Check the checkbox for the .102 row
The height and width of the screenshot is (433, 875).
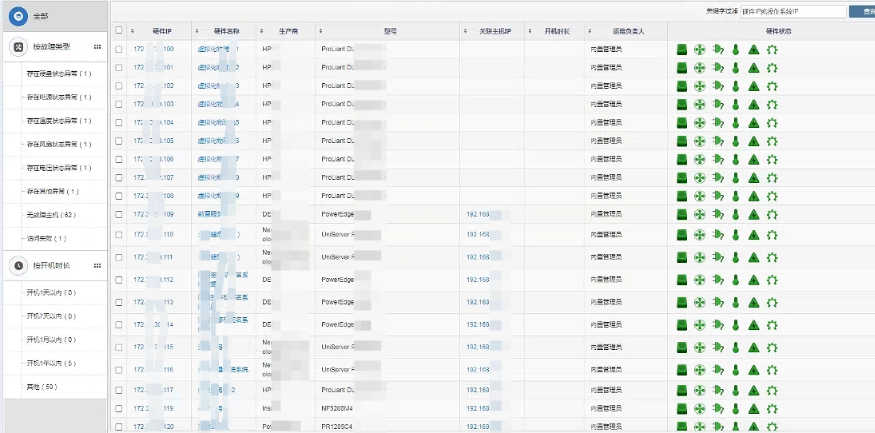click(118, 86)
